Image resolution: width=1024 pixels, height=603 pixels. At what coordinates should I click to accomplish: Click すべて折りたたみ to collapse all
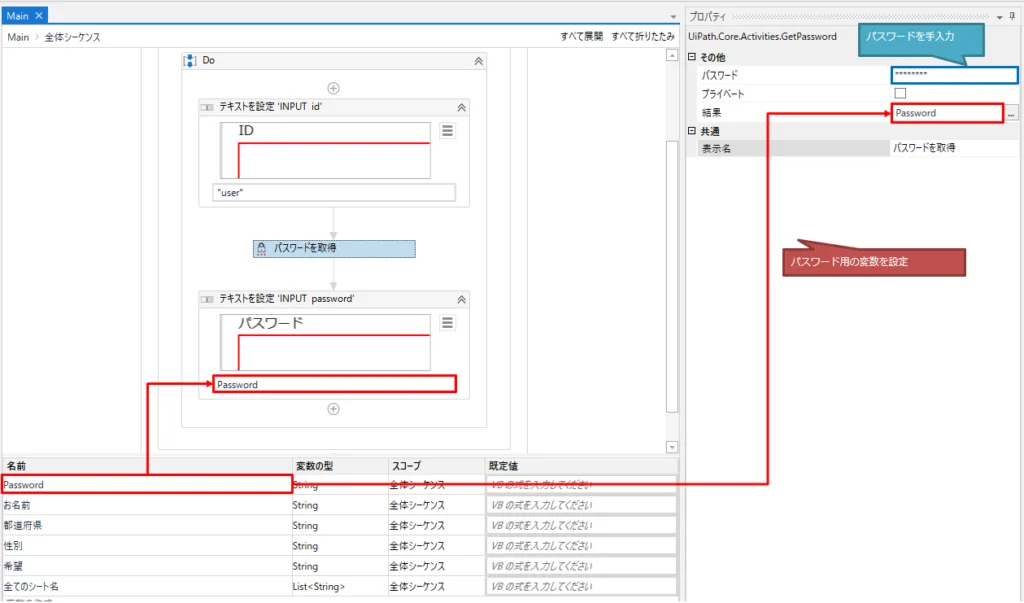[643, 37]
